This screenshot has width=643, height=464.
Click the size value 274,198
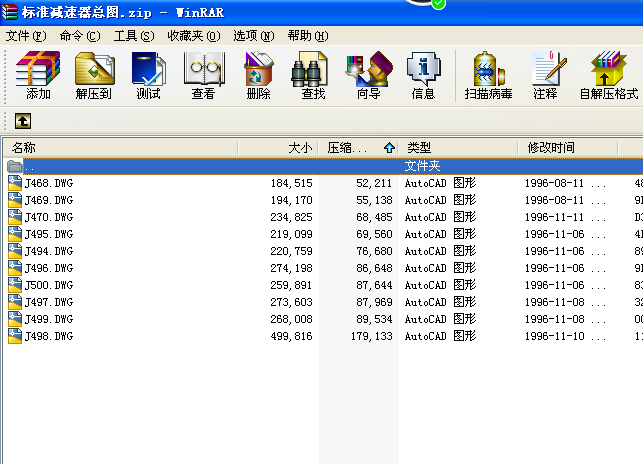(292, 268)
